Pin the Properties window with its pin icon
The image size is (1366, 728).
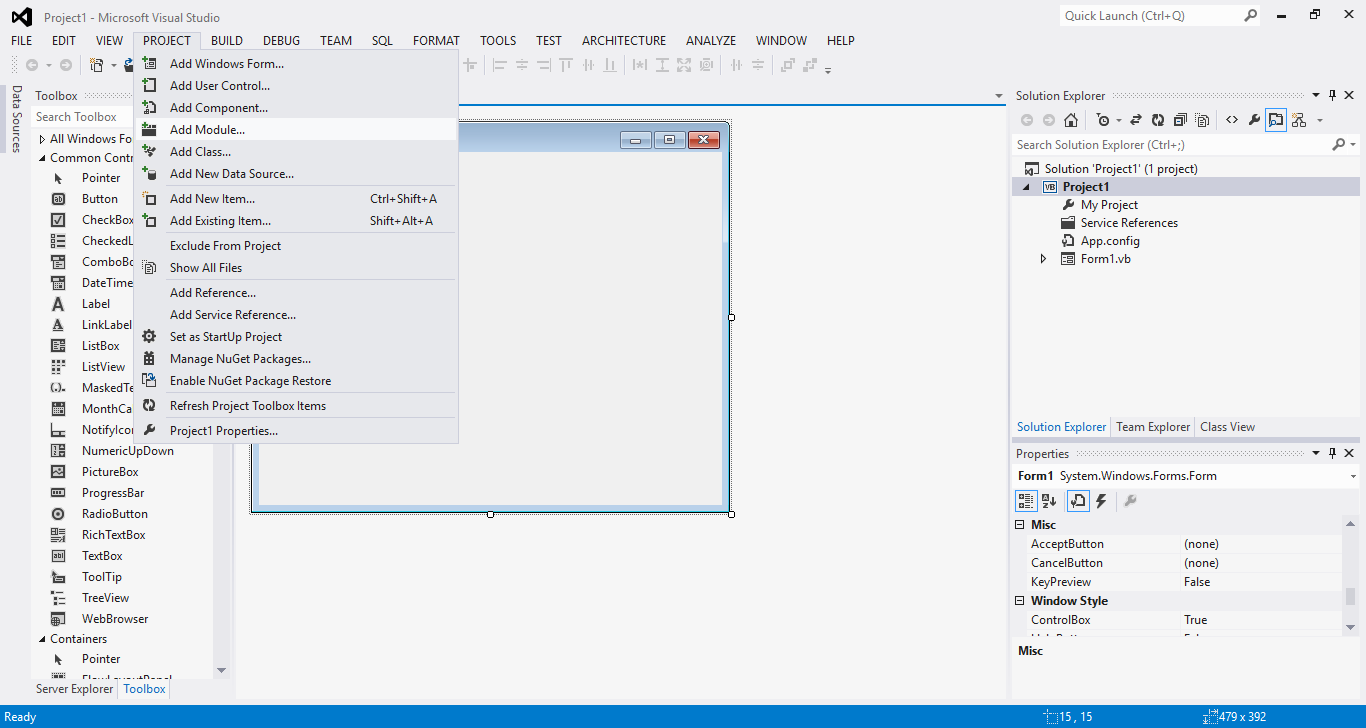[1331, 453]
